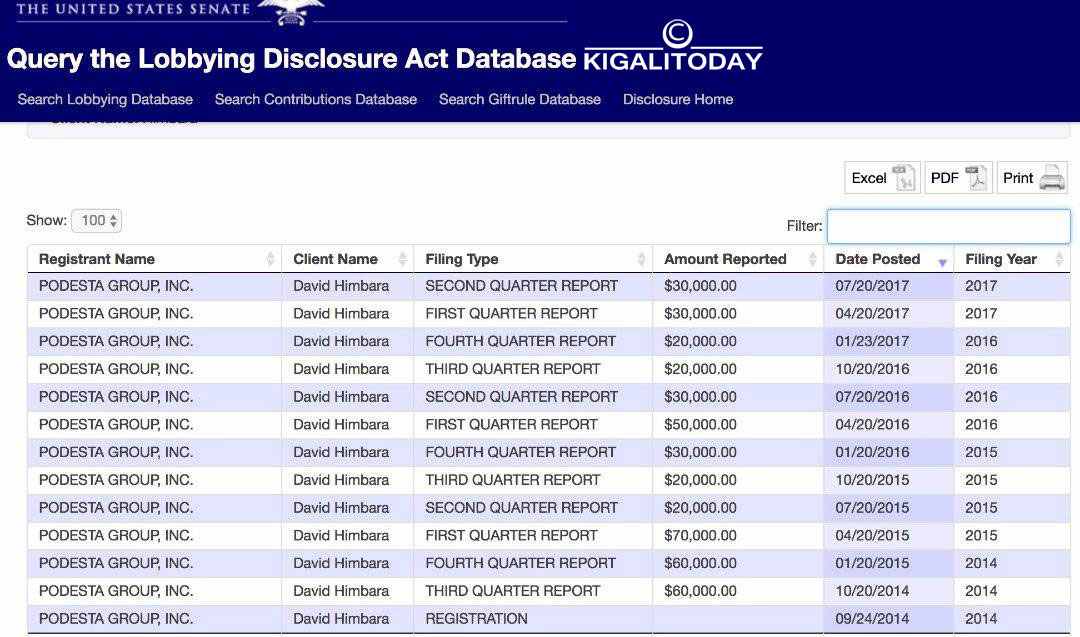Select the REGISTRATION filing row
This screenshot has height=637, width=1080.
pyautogui.click(x=476, y=618)
